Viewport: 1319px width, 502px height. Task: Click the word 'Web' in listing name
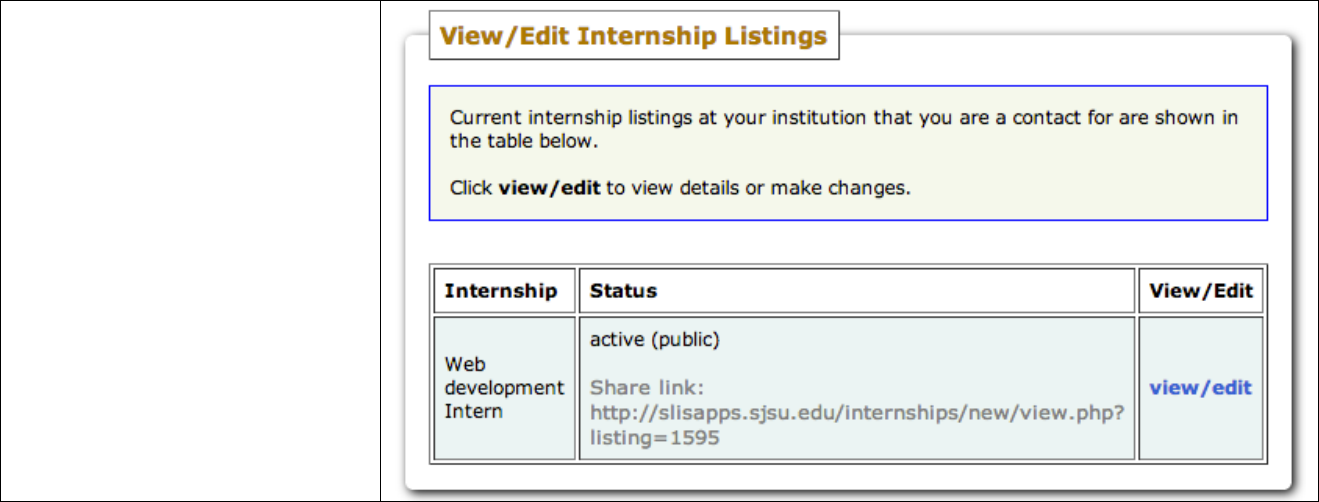click(464, 364)
